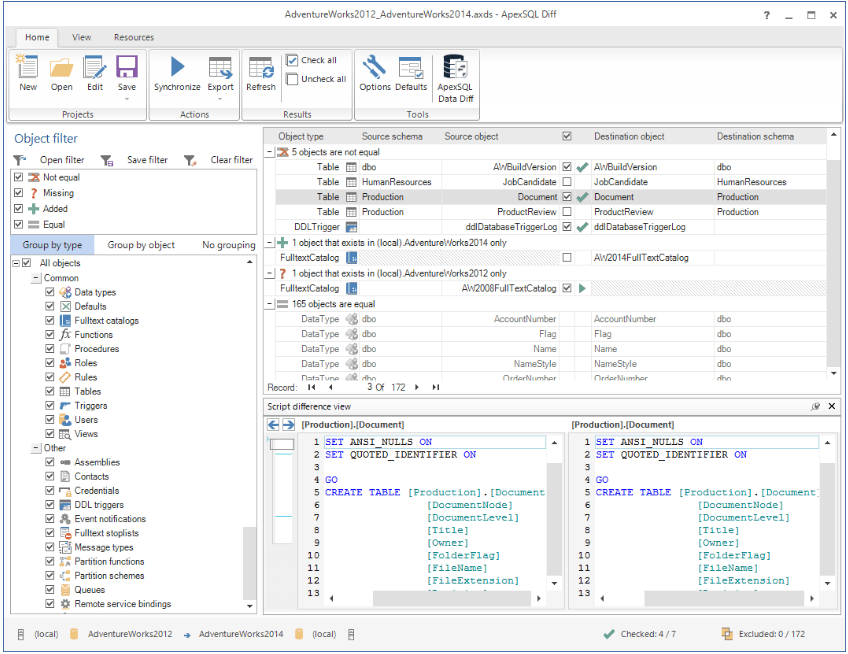Click the AW2008FullTextCatalog sync direction arrow
The width and height of the screenshot is (848, 654).
(x=582, y=288)
